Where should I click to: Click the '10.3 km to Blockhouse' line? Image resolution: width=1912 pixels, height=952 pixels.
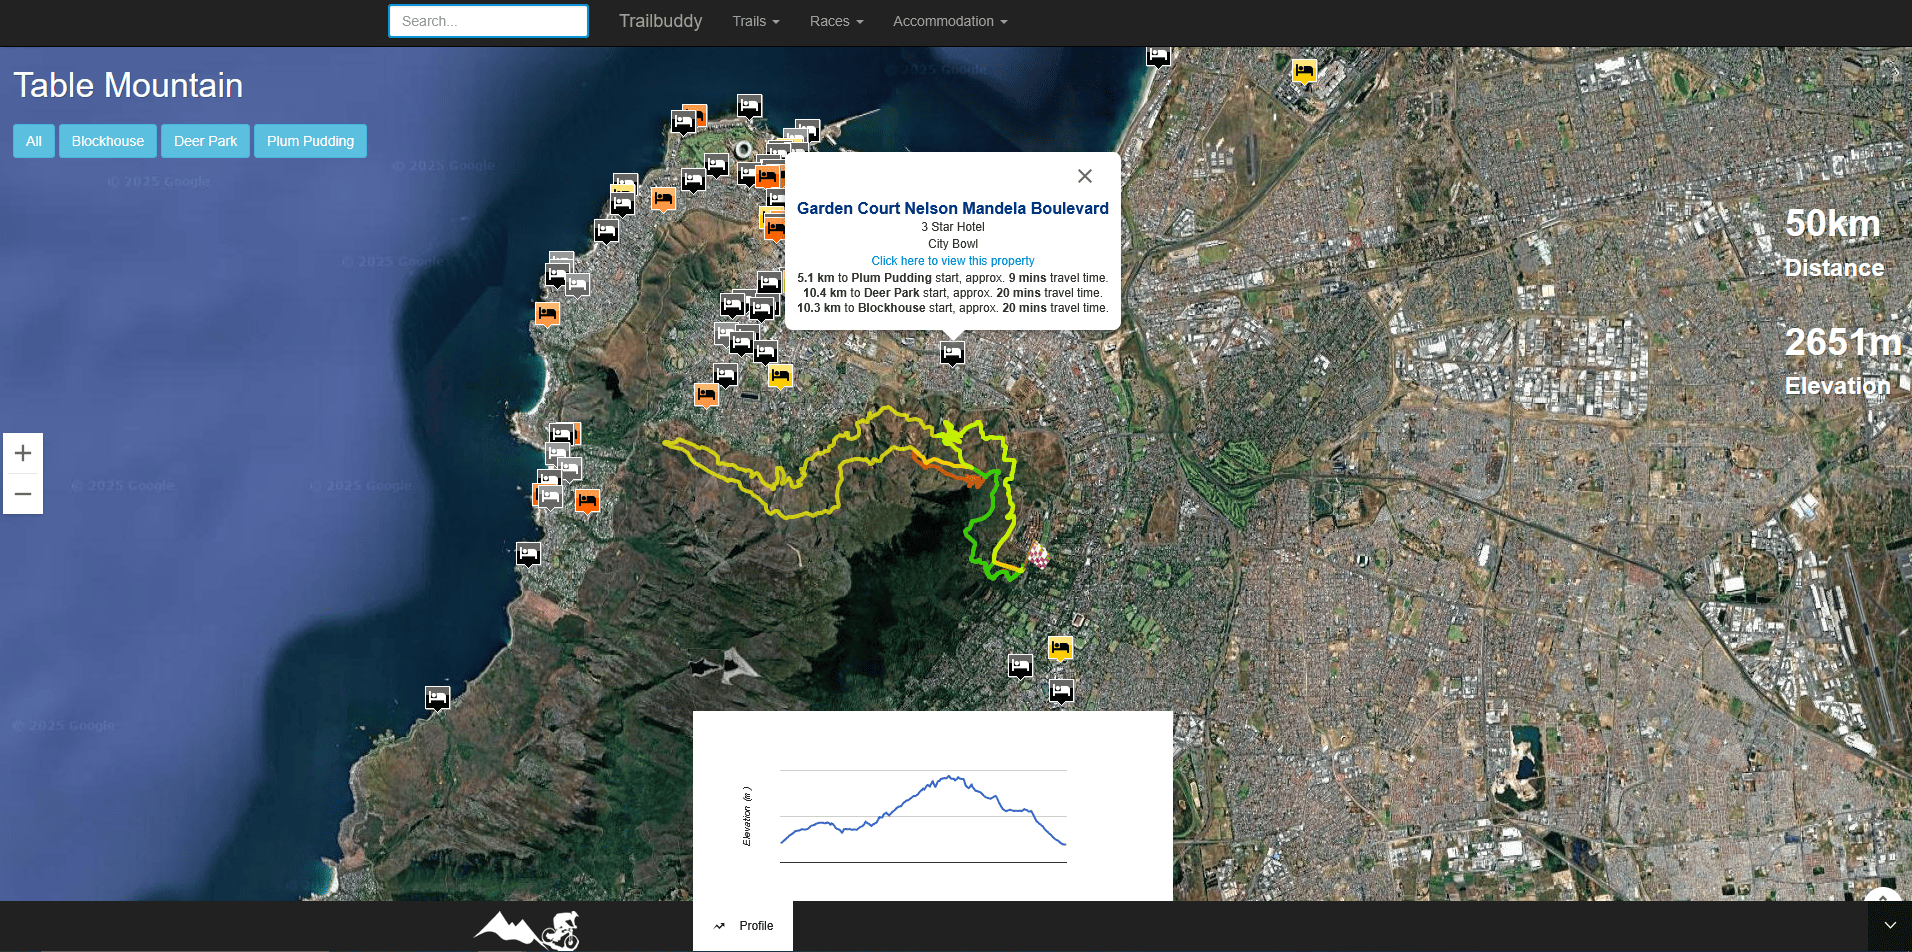[953, 308]
